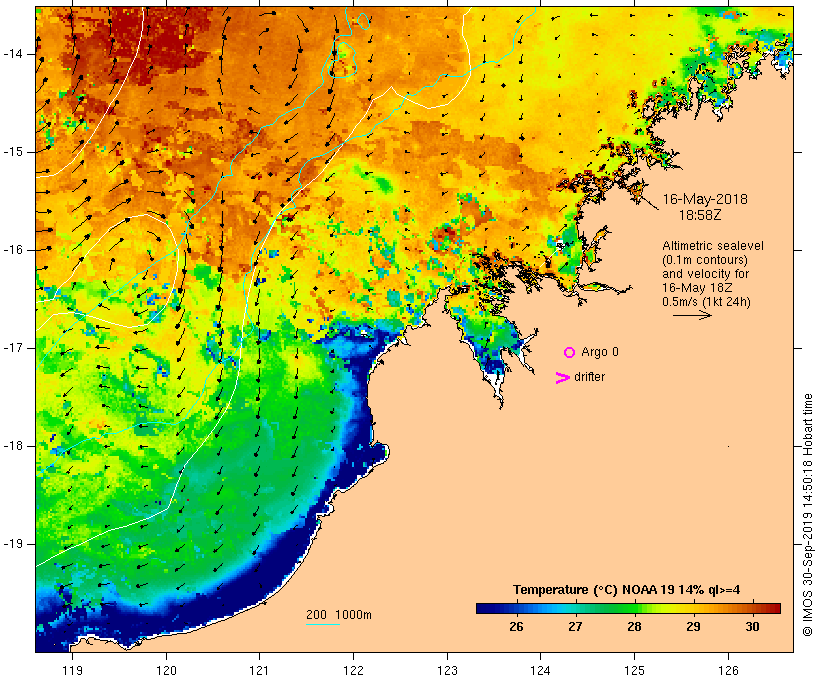Click the magenta drifter arrow symbol
This screenshot has width=820, height=680.
[x=562, y=378]
